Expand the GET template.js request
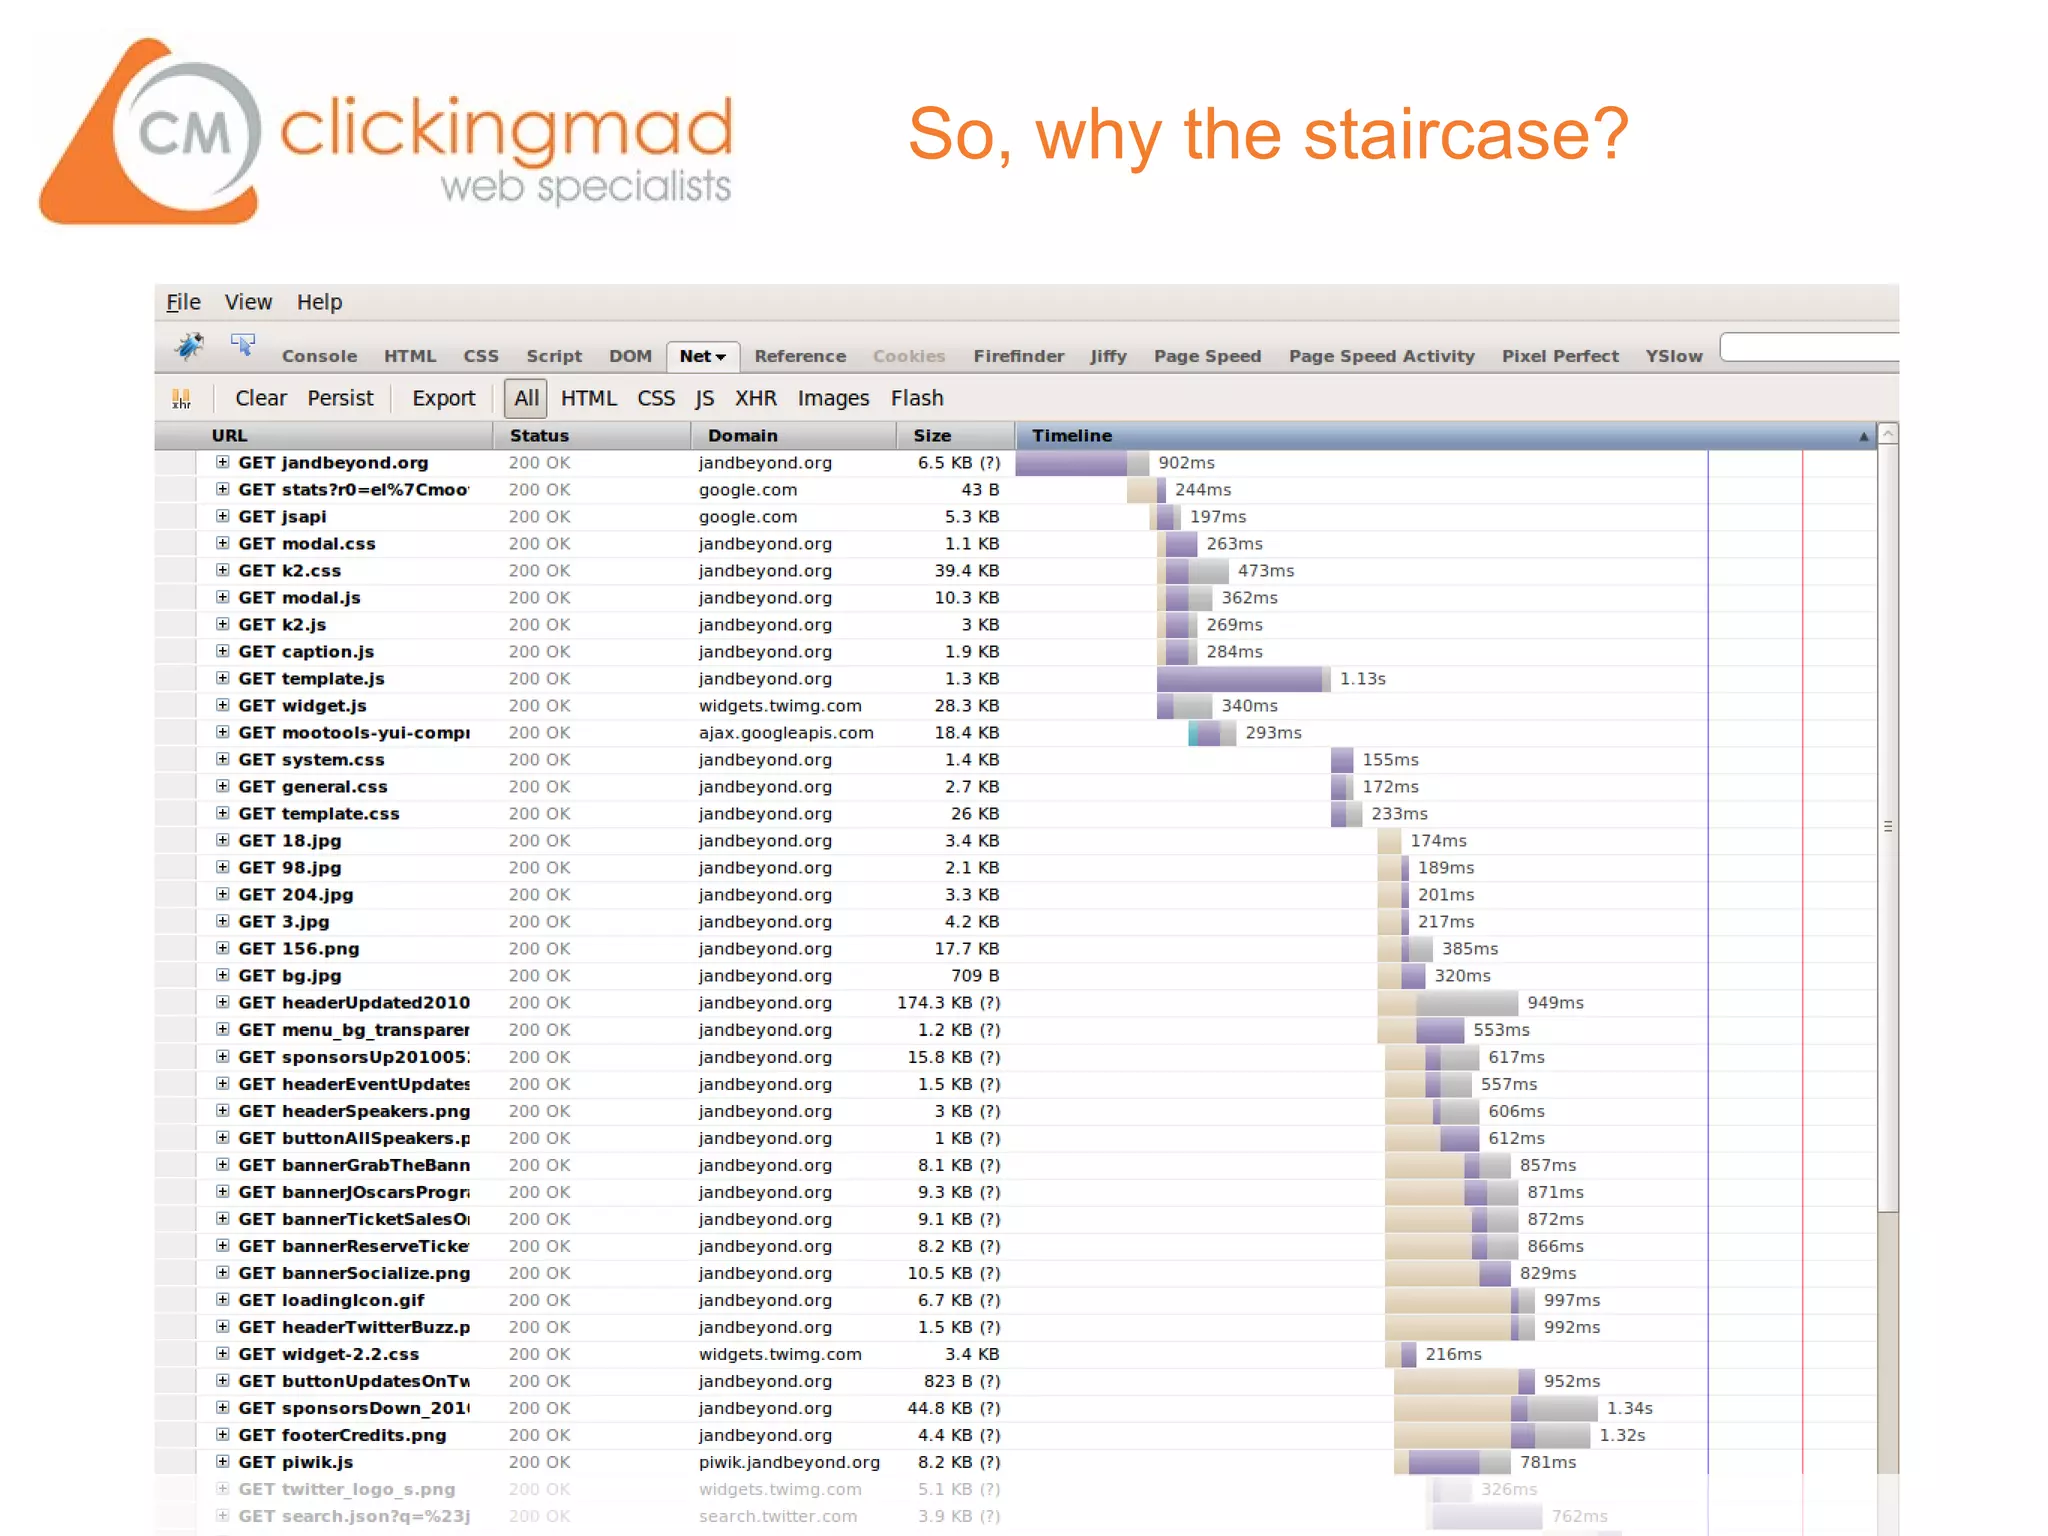Screen dimensions: 2048x1536 tap(223, 678)
